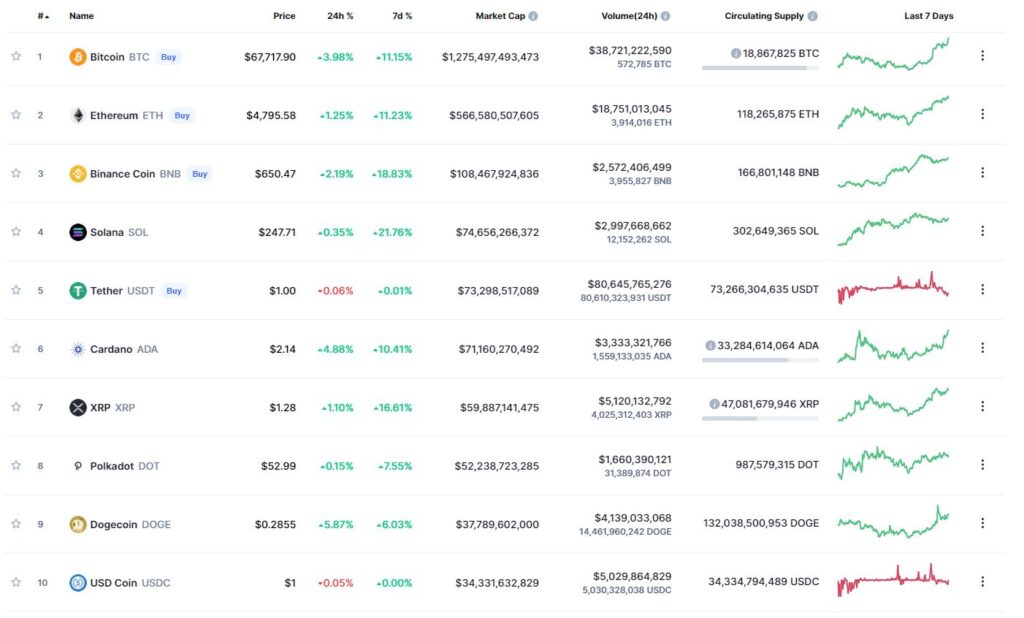The image size is (1024, 618).
Task: Click the Solana last 7 days sparkline chart
Action: (x=893, y=229)
